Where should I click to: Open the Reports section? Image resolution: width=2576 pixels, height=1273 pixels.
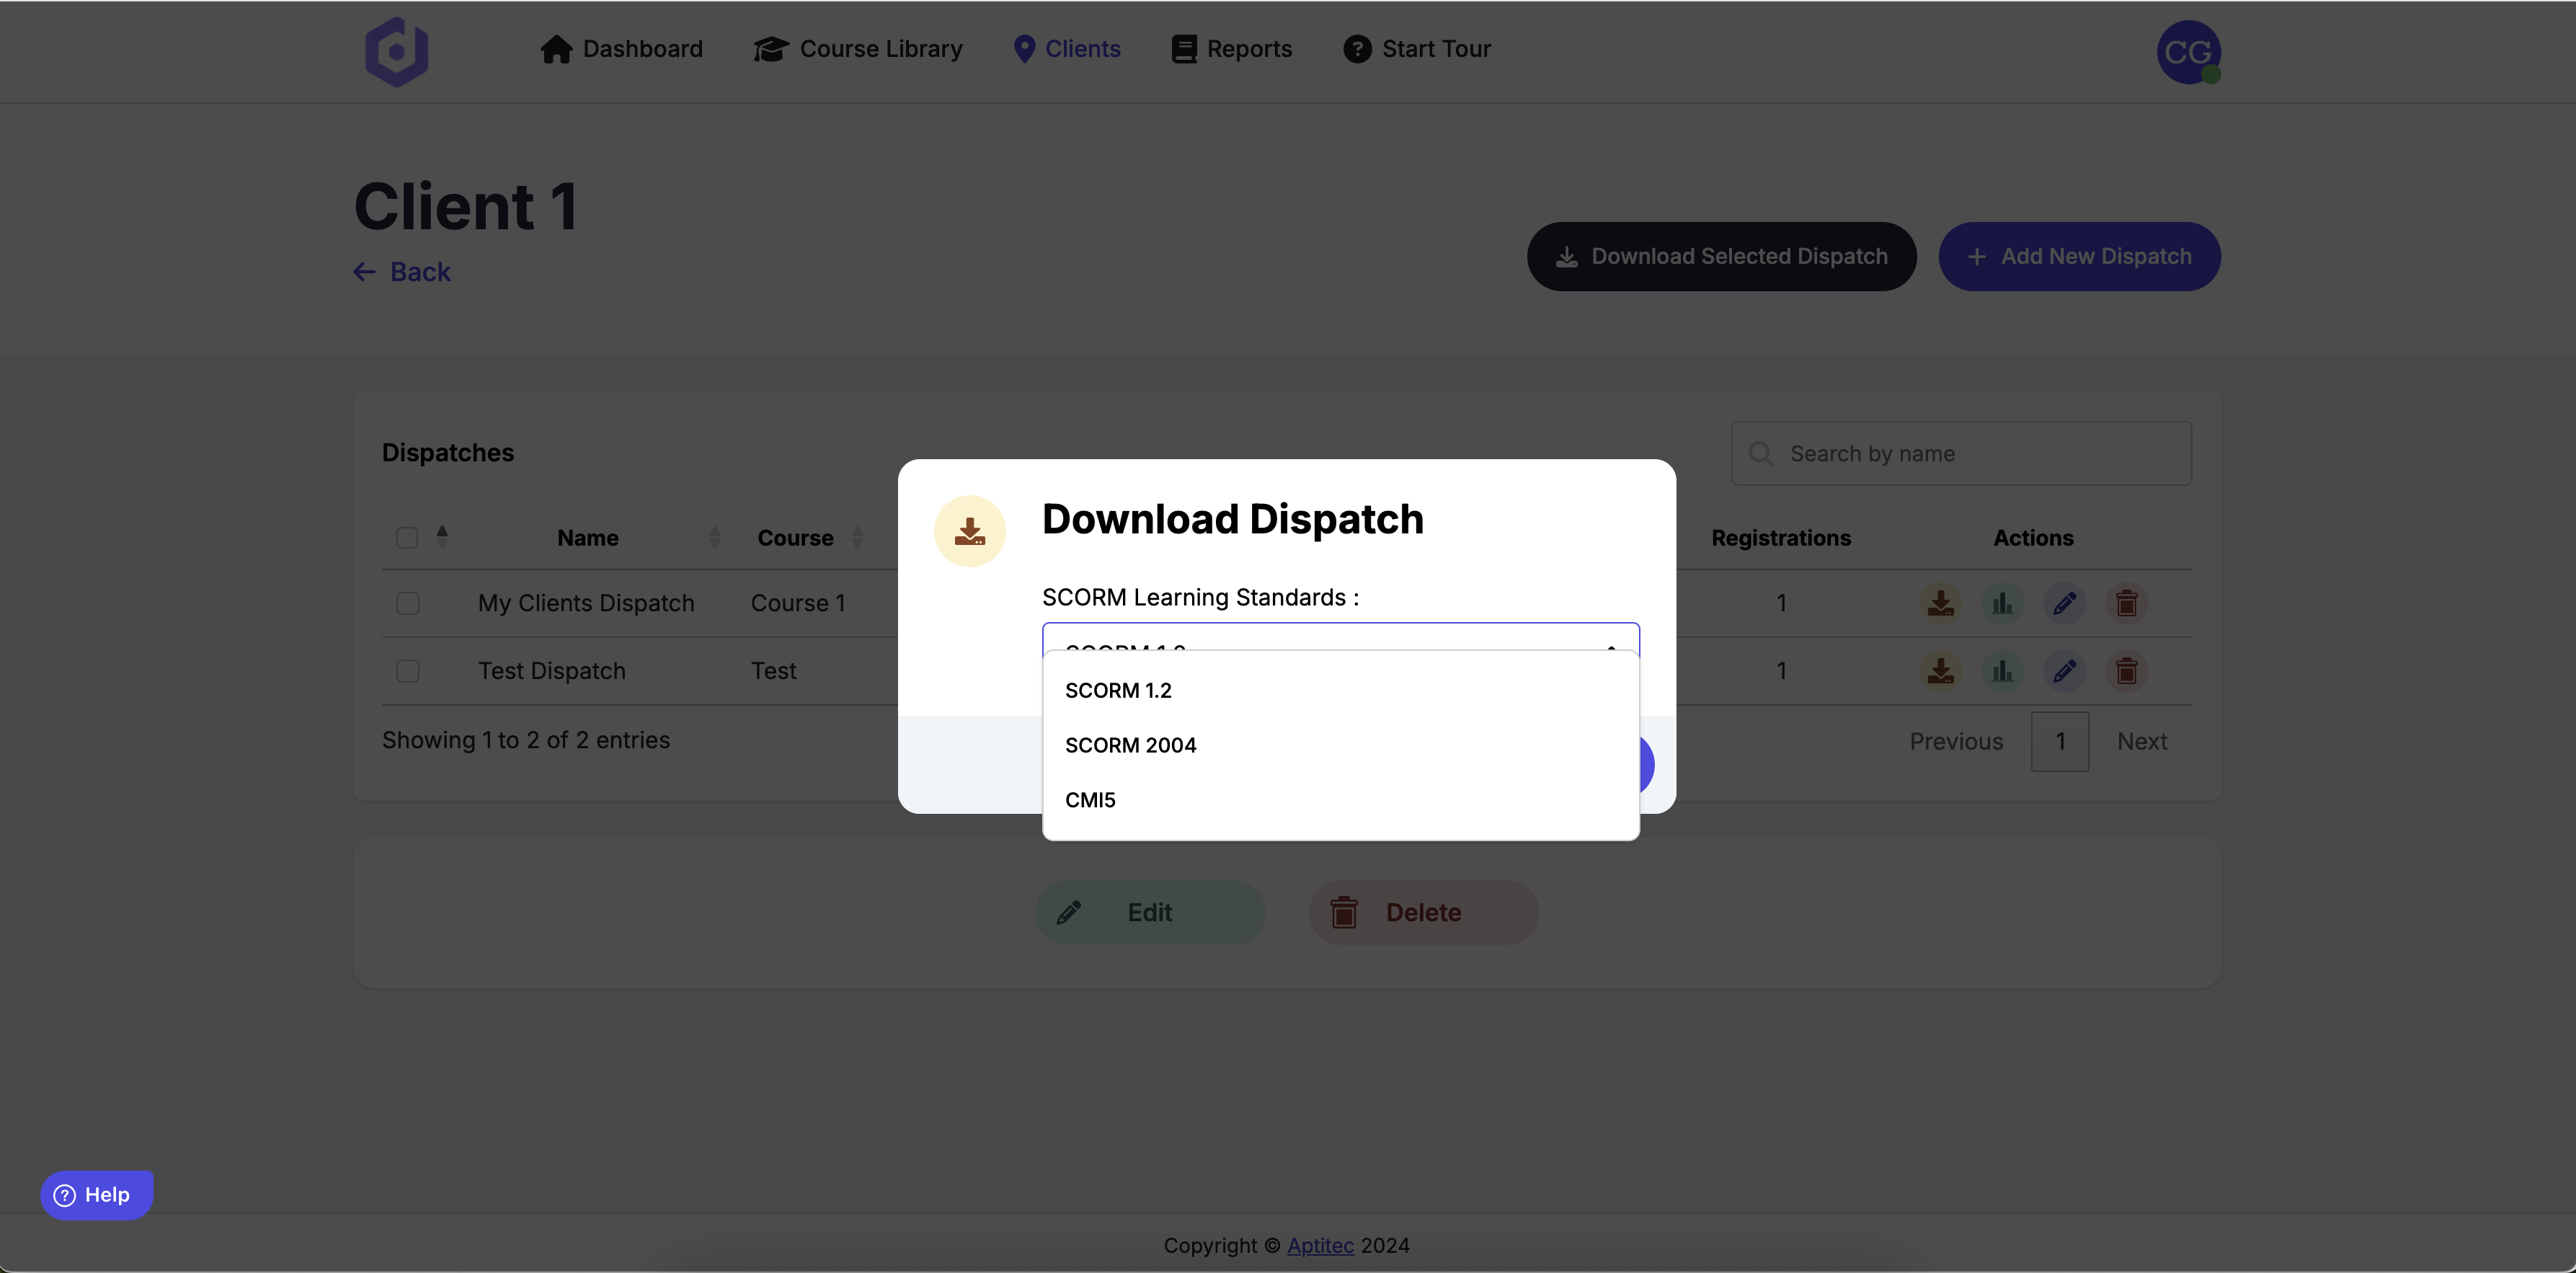(x=1231, y=48)
